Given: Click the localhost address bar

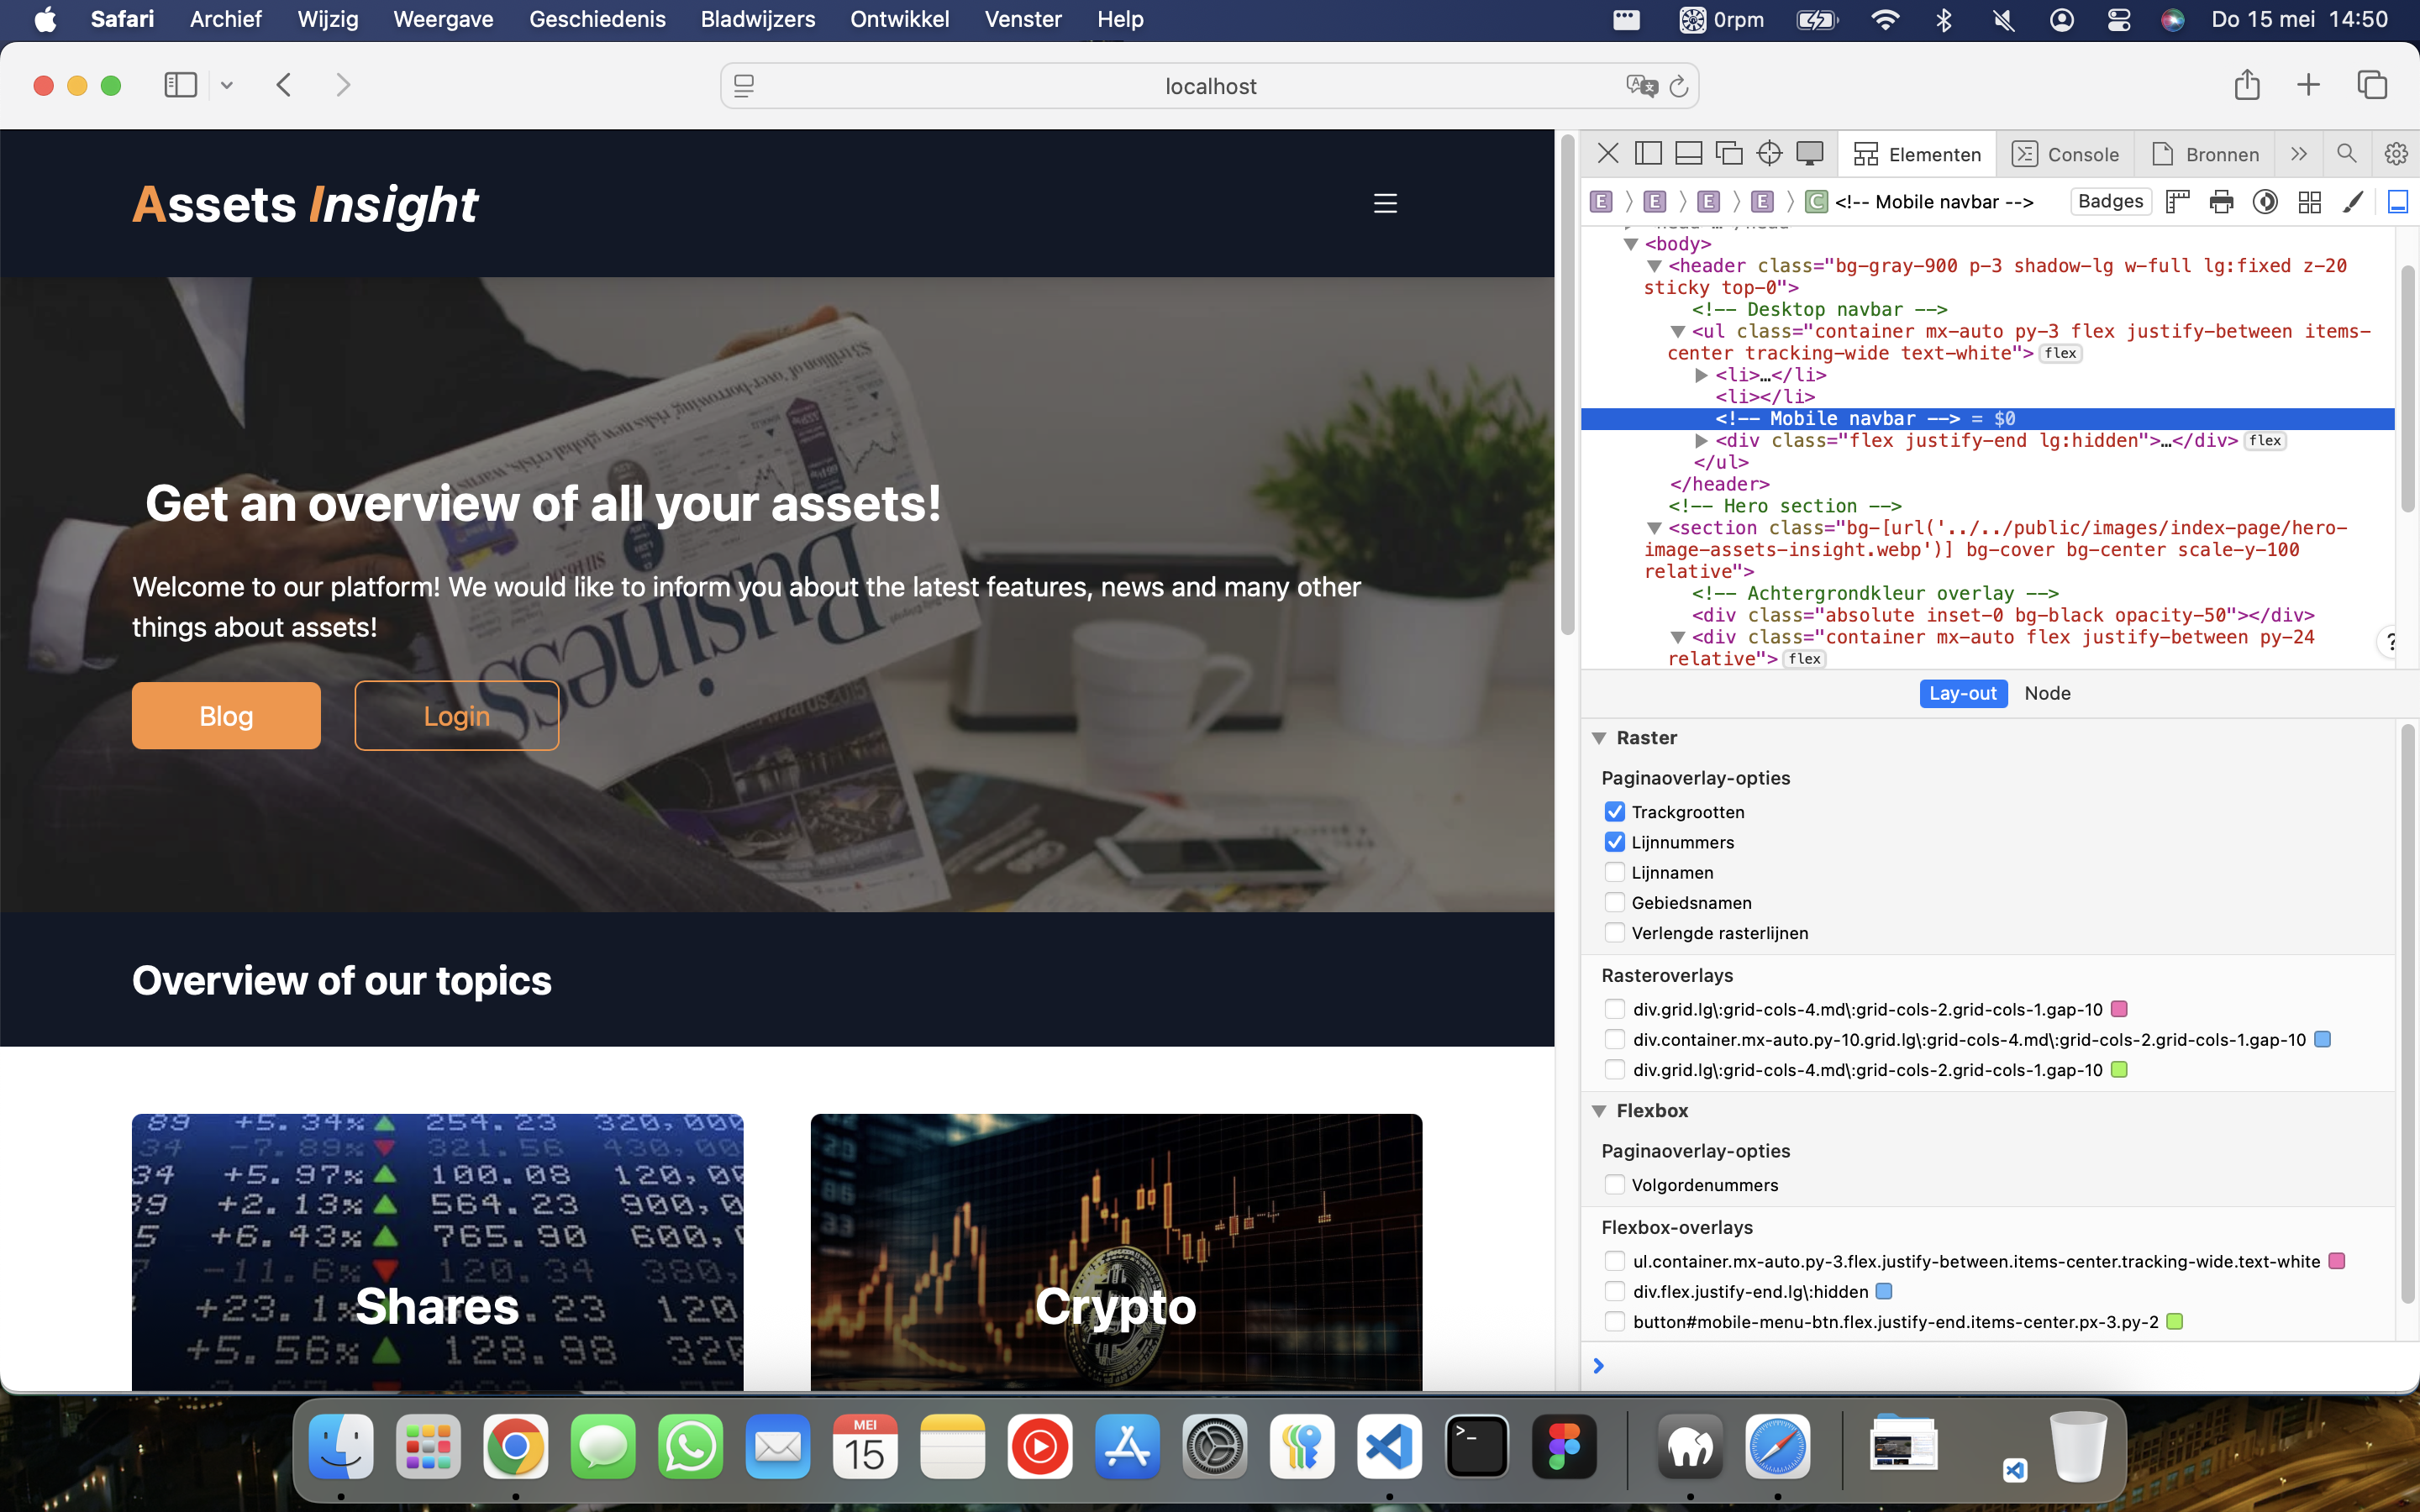Looking at the screenshot, I should click(x=1209, y=87).
